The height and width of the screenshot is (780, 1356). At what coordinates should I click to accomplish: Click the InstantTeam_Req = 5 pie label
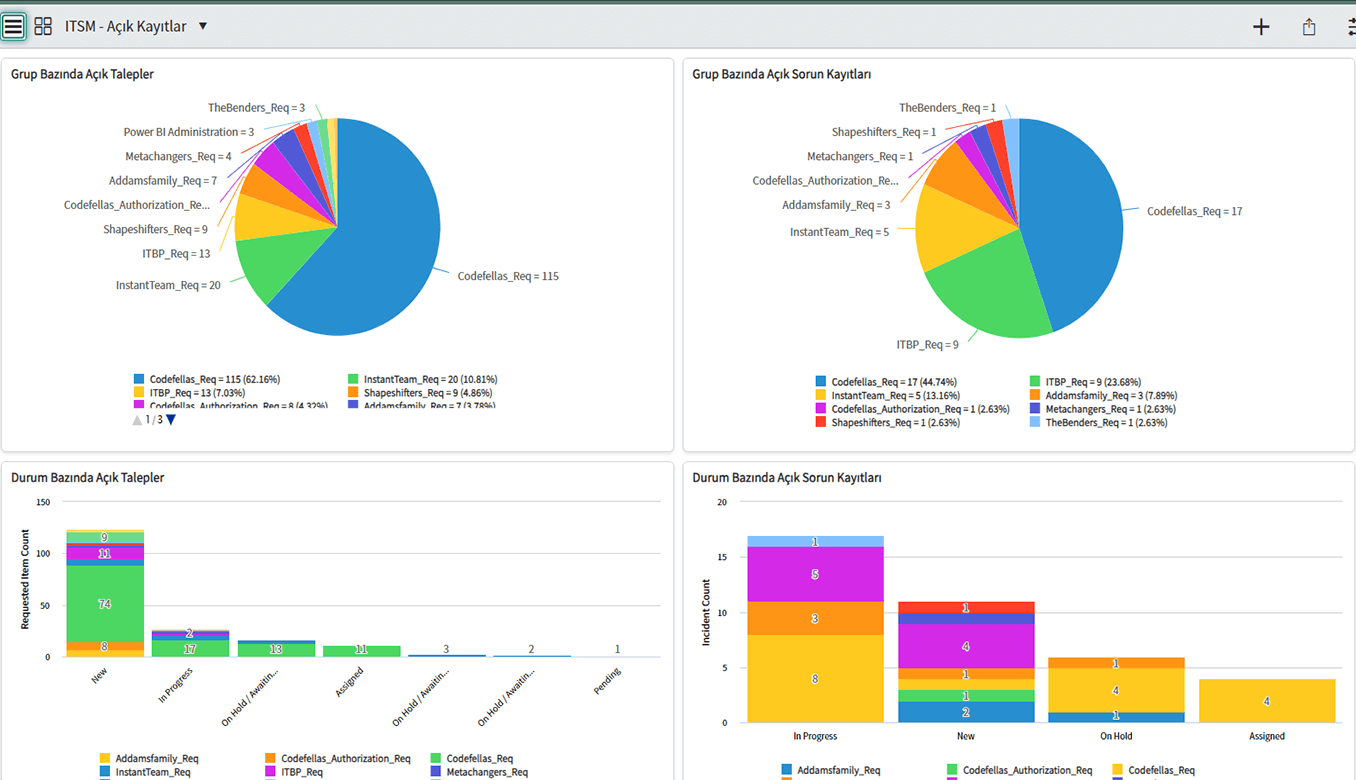(839, 232)
